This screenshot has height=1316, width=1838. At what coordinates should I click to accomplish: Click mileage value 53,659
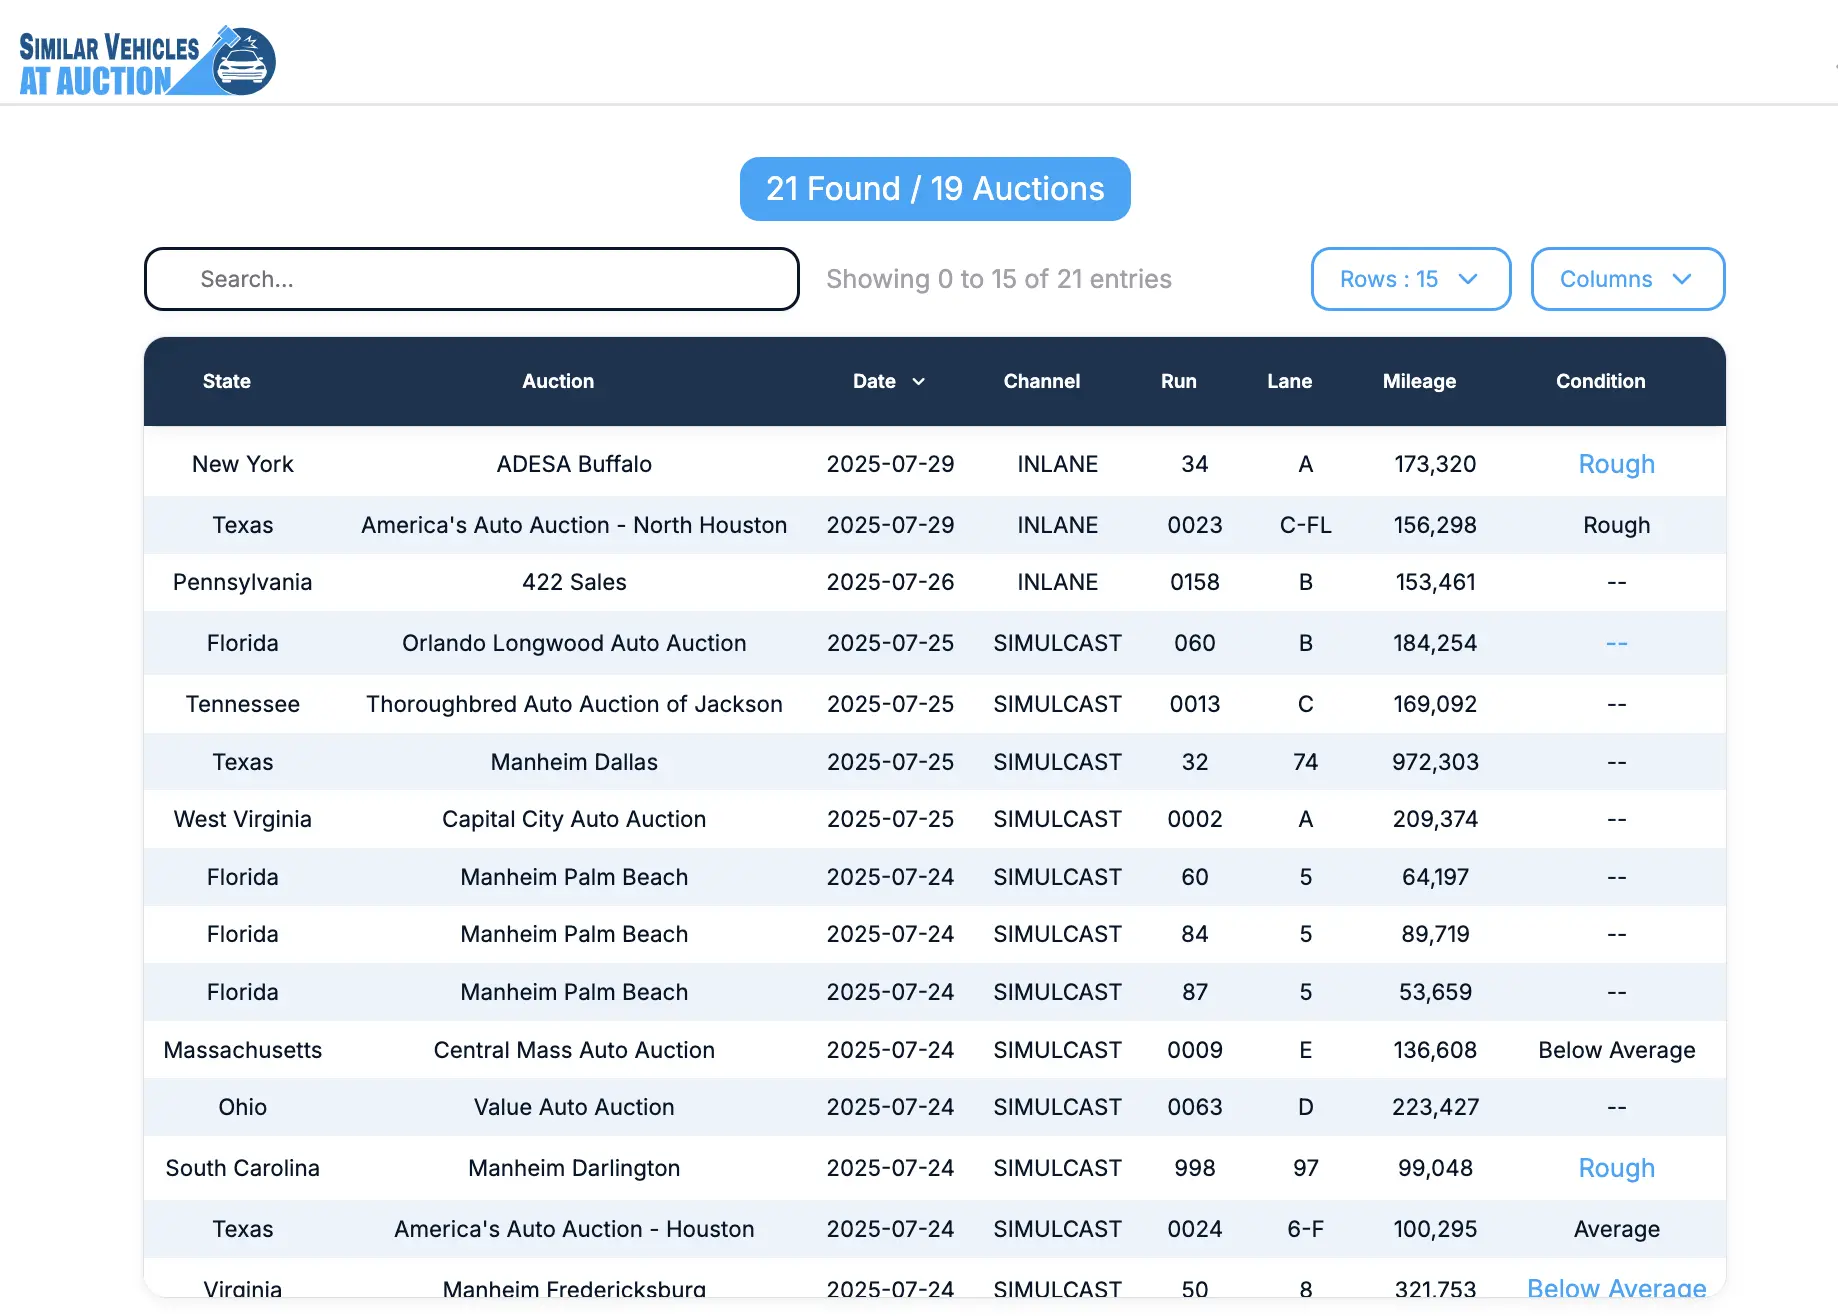click(x=1435, y=992)
